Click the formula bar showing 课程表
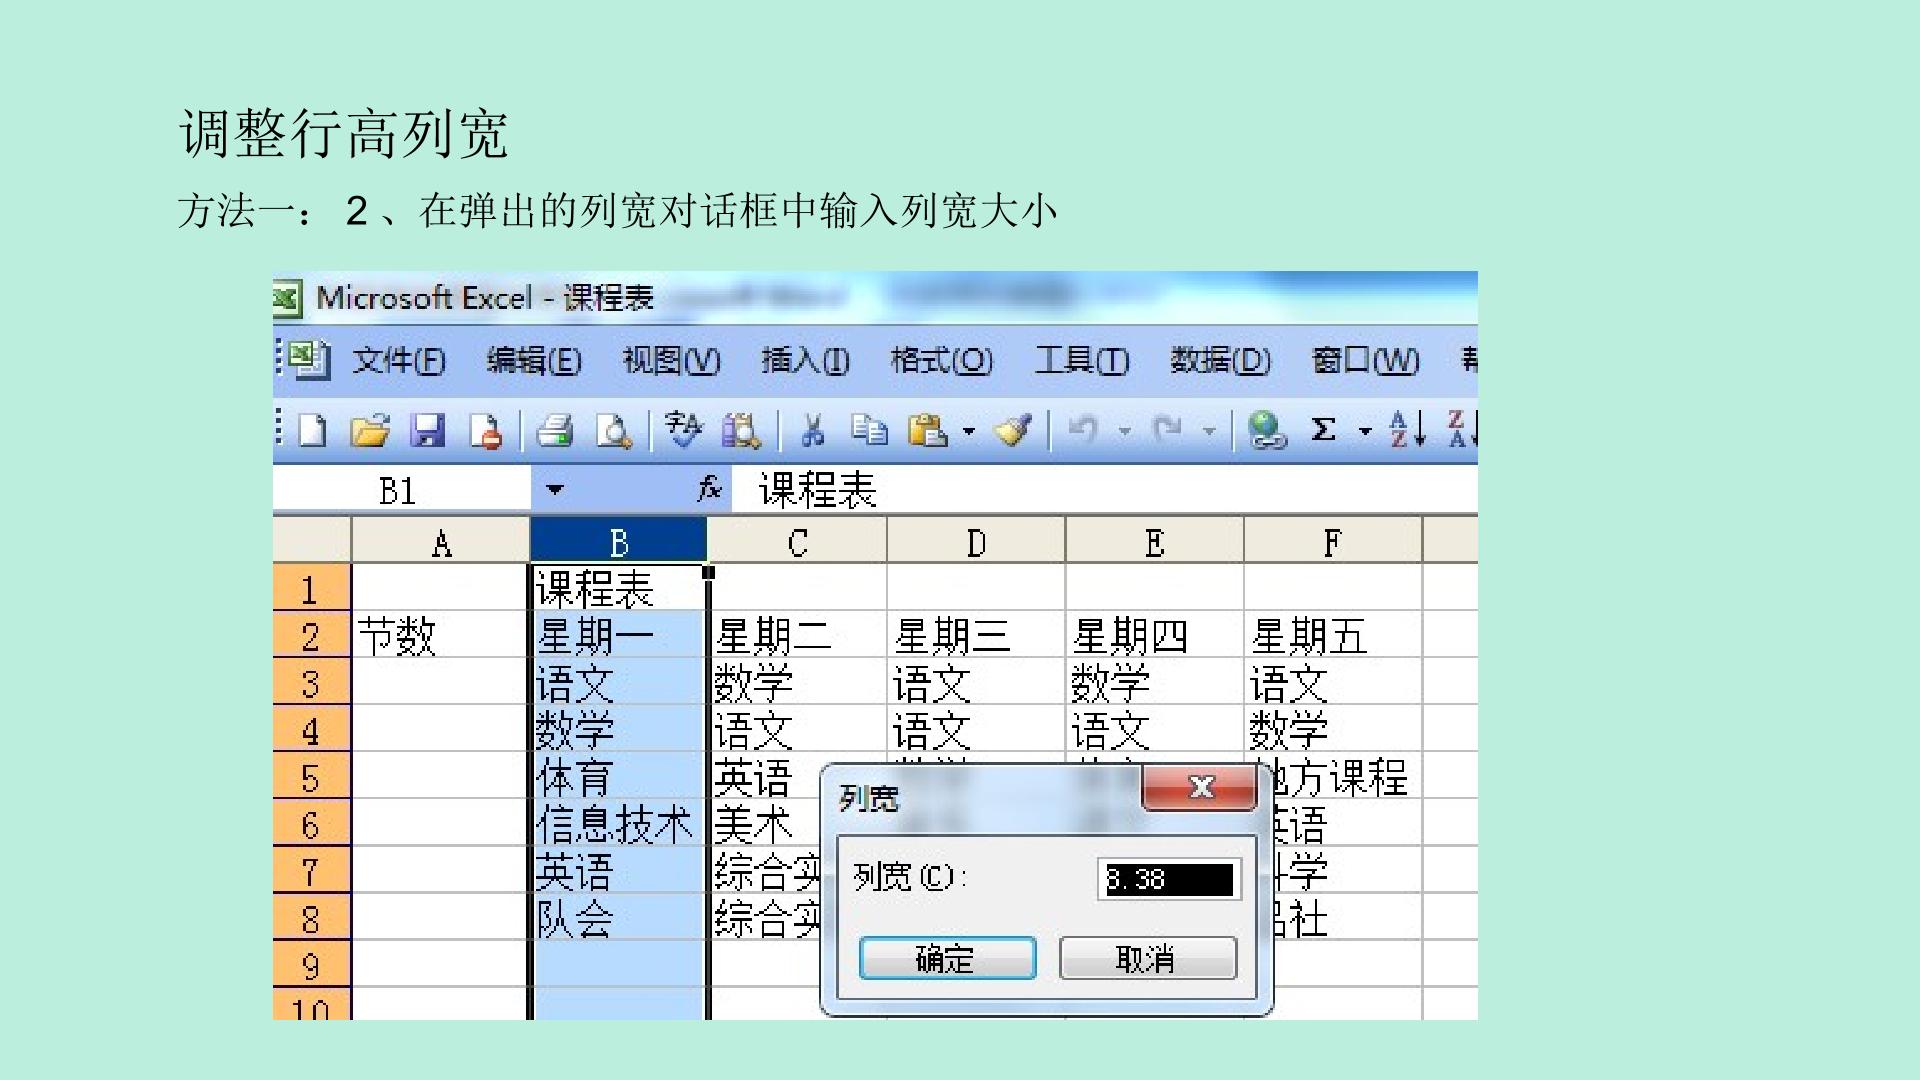The height and width of the screenshot is (1080, 1920). (x=1104, y=490)
